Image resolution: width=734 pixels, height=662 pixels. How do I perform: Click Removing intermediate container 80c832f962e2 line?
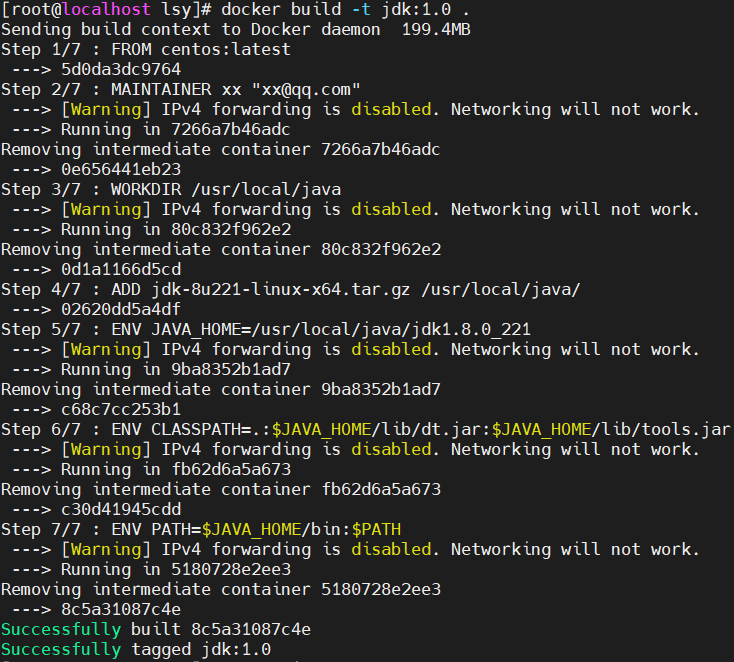(221, 250)
